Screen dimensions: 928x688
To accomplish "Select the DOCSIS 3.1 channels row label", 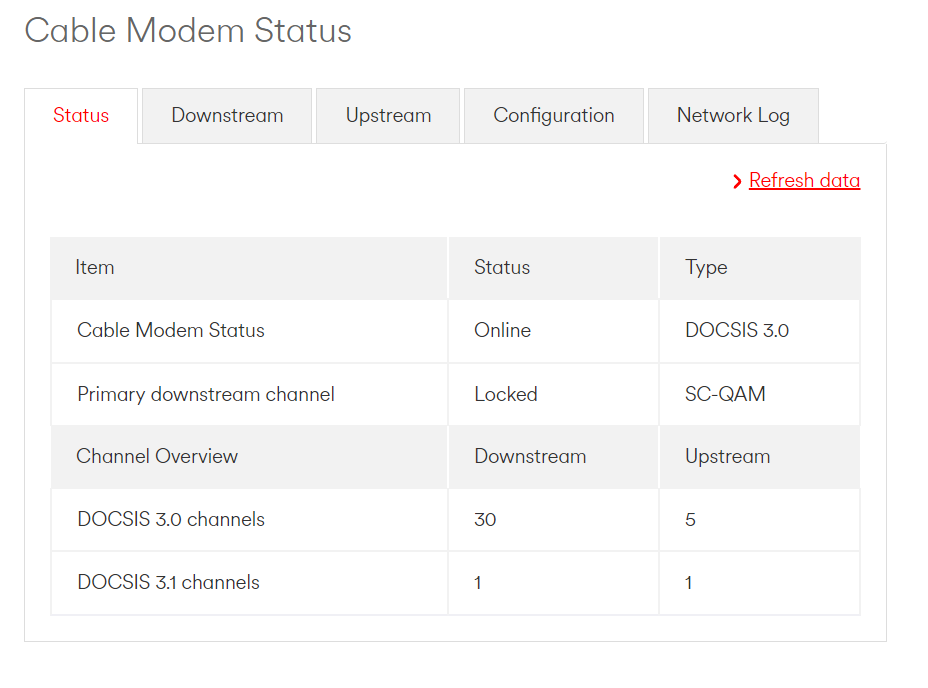I will click(x=169, y=583).
